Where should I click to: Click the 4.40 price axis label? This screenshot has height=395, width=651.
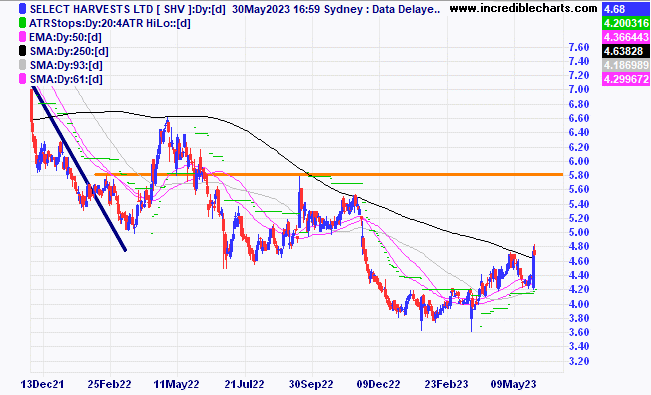[579, 275]
